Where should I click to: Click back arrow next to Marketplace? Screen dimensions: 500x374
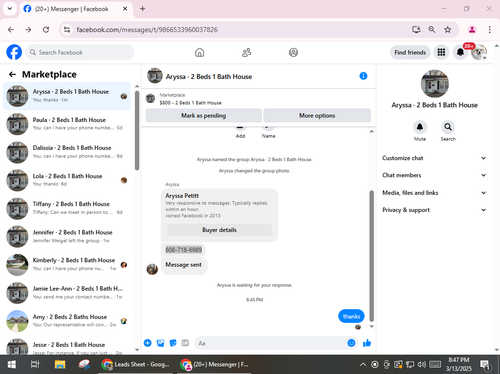pos(12,74)
